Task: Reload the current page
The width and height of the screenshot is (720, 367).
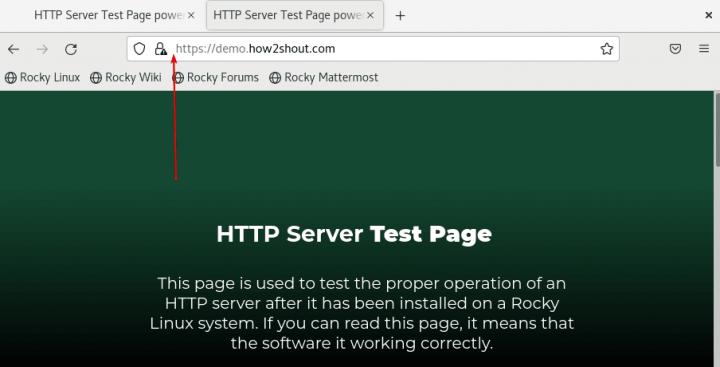Action: [71, 49]
